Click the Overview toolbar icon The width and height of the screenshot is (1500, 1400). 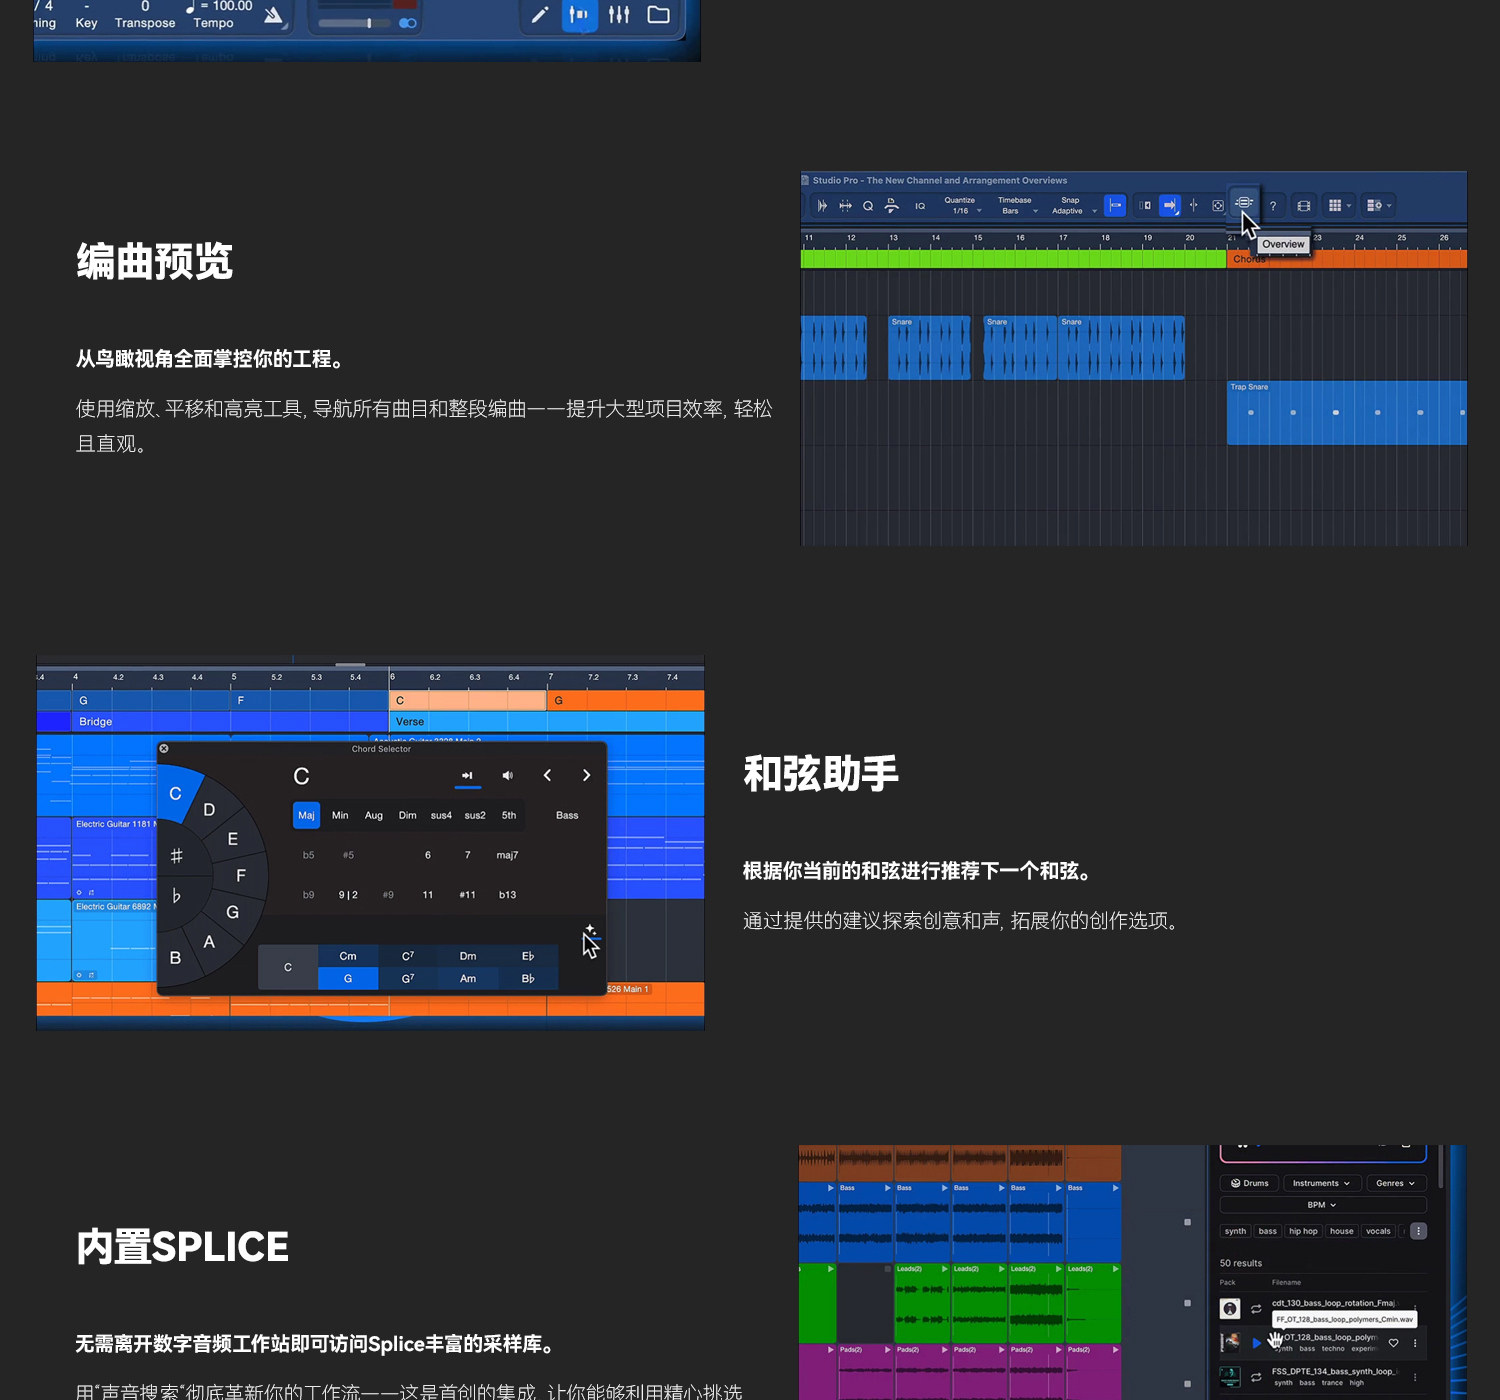point(1244,203)
